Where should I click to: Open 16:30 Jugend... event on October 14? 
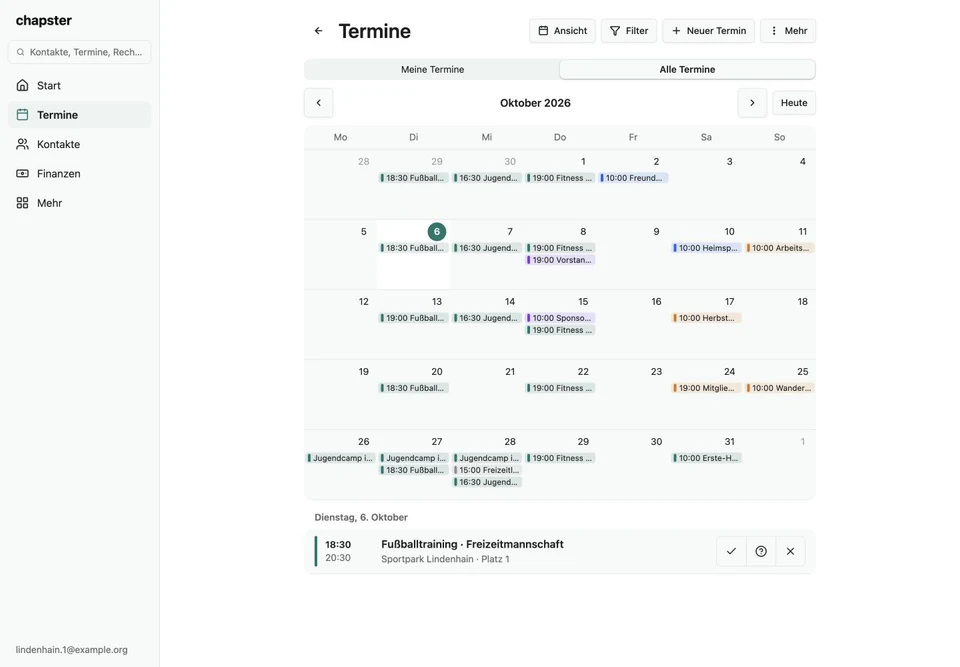click(x=487, y=318)
